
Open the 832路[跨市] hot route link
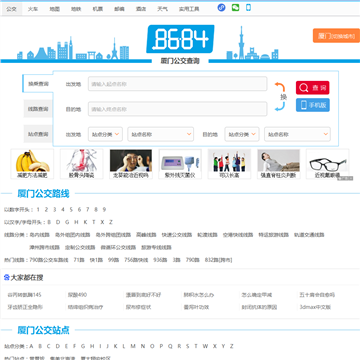coord(218,260)
